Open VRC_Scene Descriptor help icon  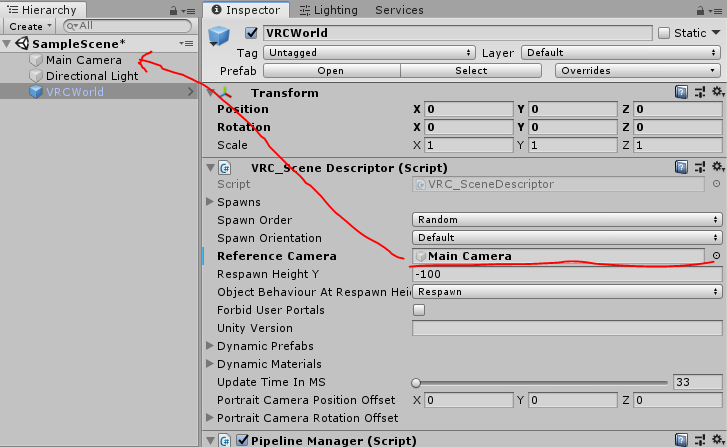point(681,167)
